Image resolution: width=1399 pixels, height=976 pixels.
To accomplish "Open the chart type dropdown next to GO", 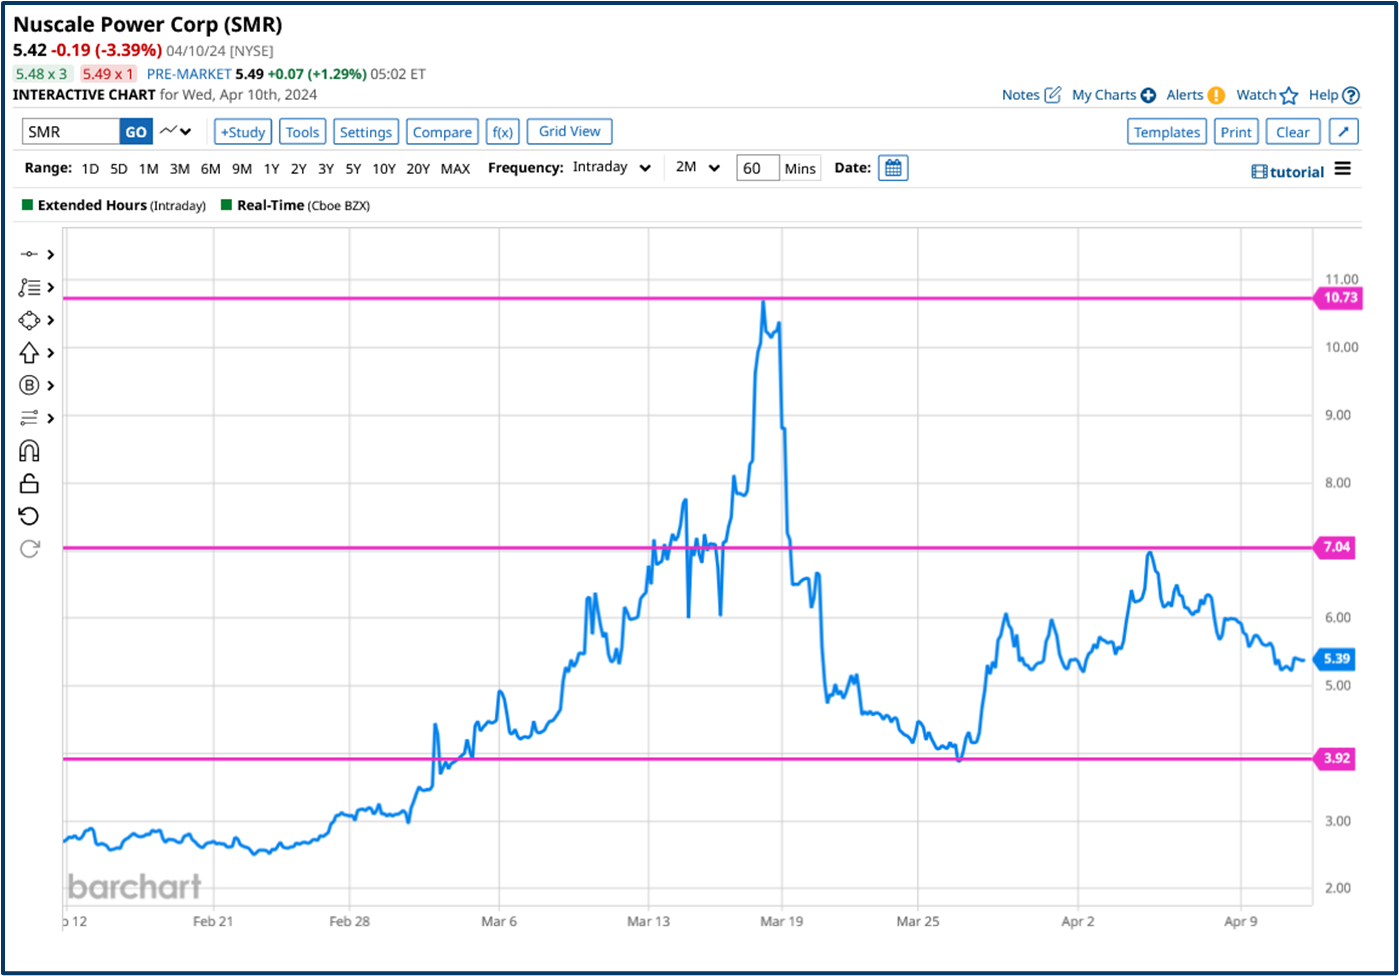I will pos(176,131).
